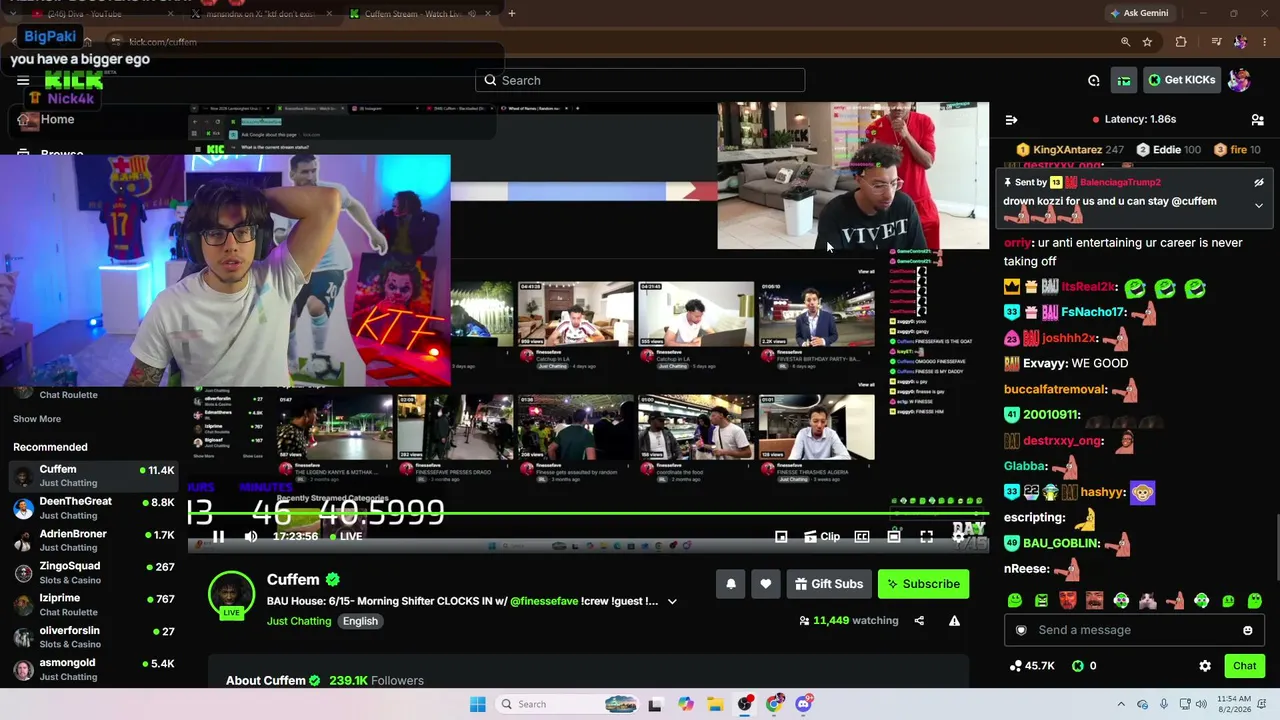1280x720 pixels.
Task: Open the Just Chatting category link under Cuffem
Action: [299, 621]
